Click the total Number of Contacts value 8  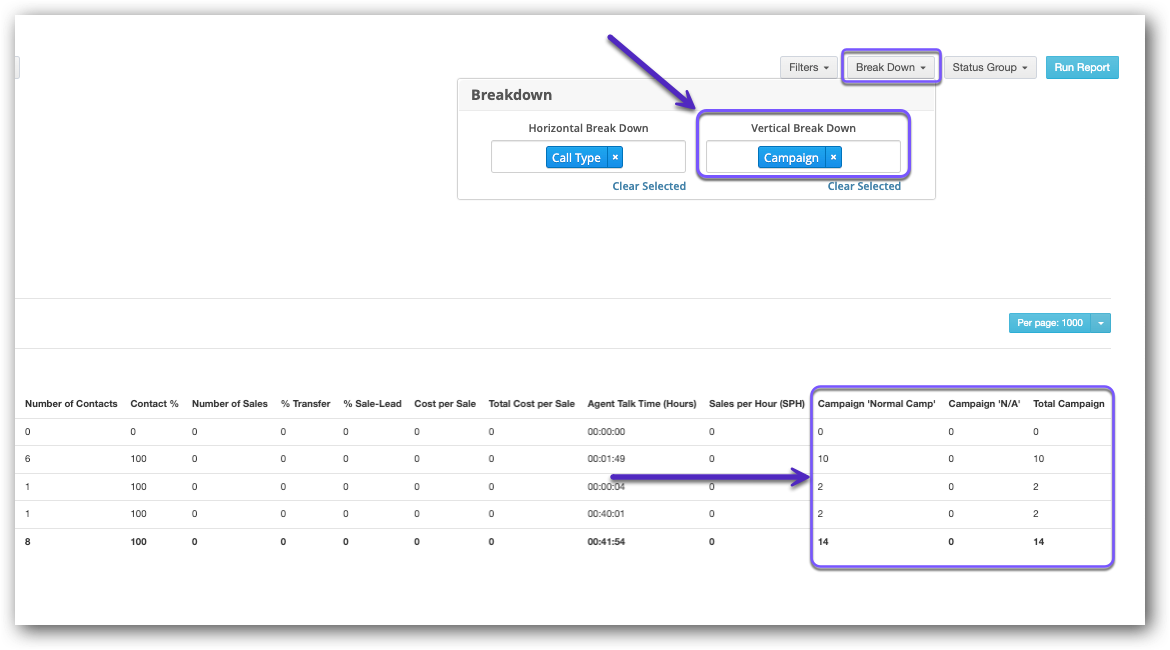pyautogui.click(x=28, y=542)
